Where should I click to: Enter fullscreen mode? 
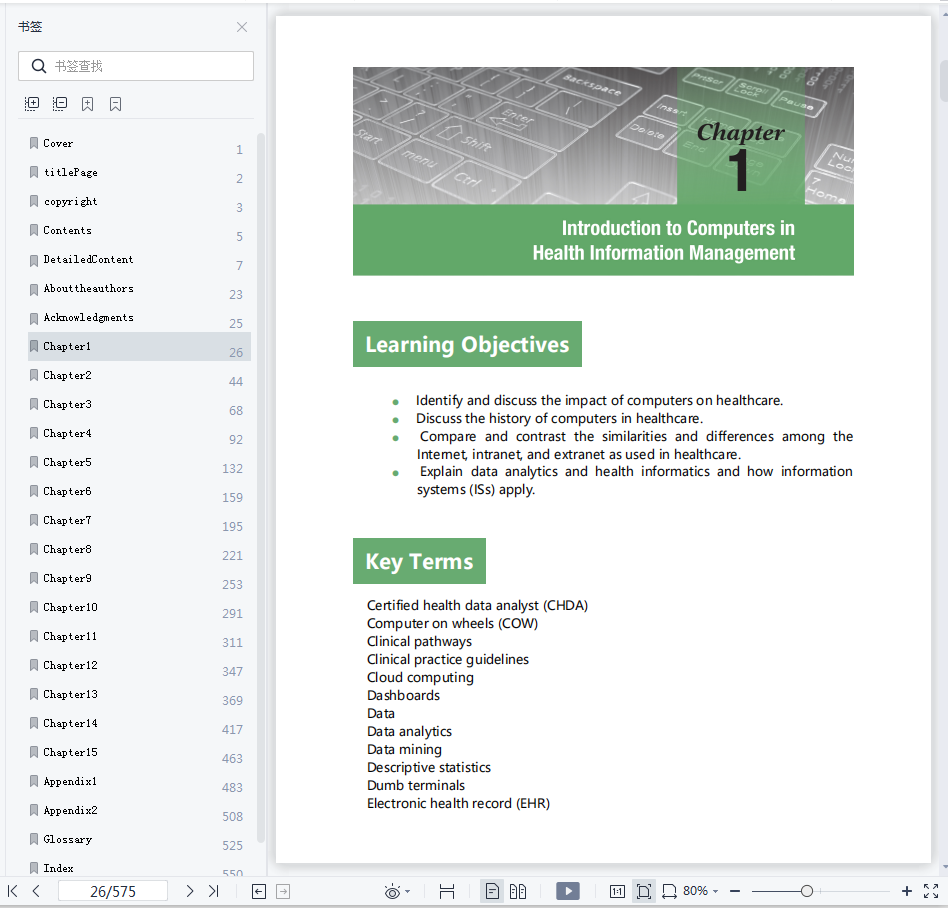coord(931,891)
